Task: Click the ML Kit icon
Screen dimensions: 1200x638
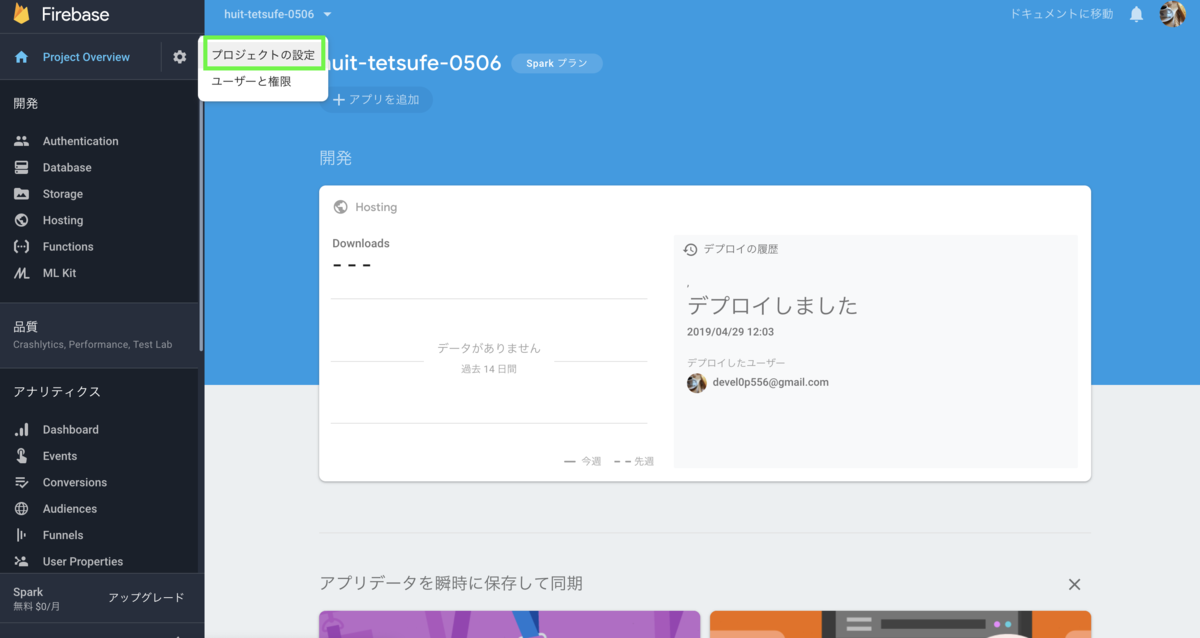Action: [21, 273]
